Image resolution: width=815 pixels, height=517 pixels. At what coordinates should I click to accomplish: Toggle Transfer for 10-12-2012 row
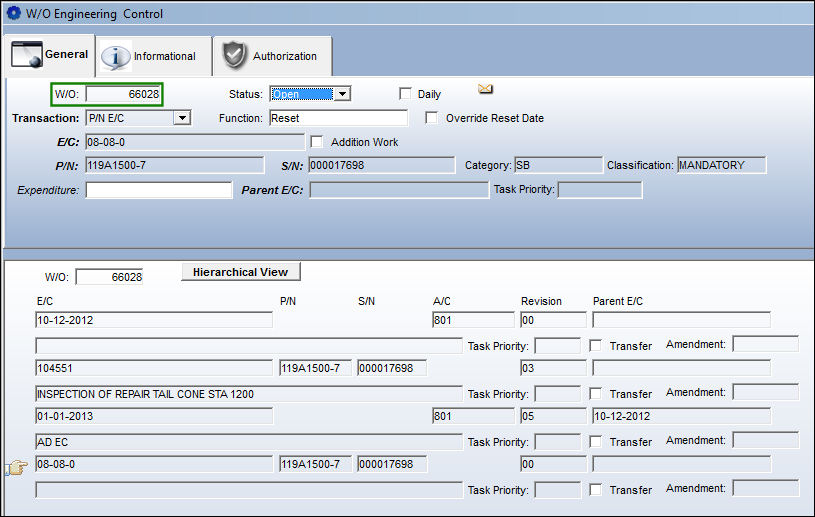tap(595, 346)
